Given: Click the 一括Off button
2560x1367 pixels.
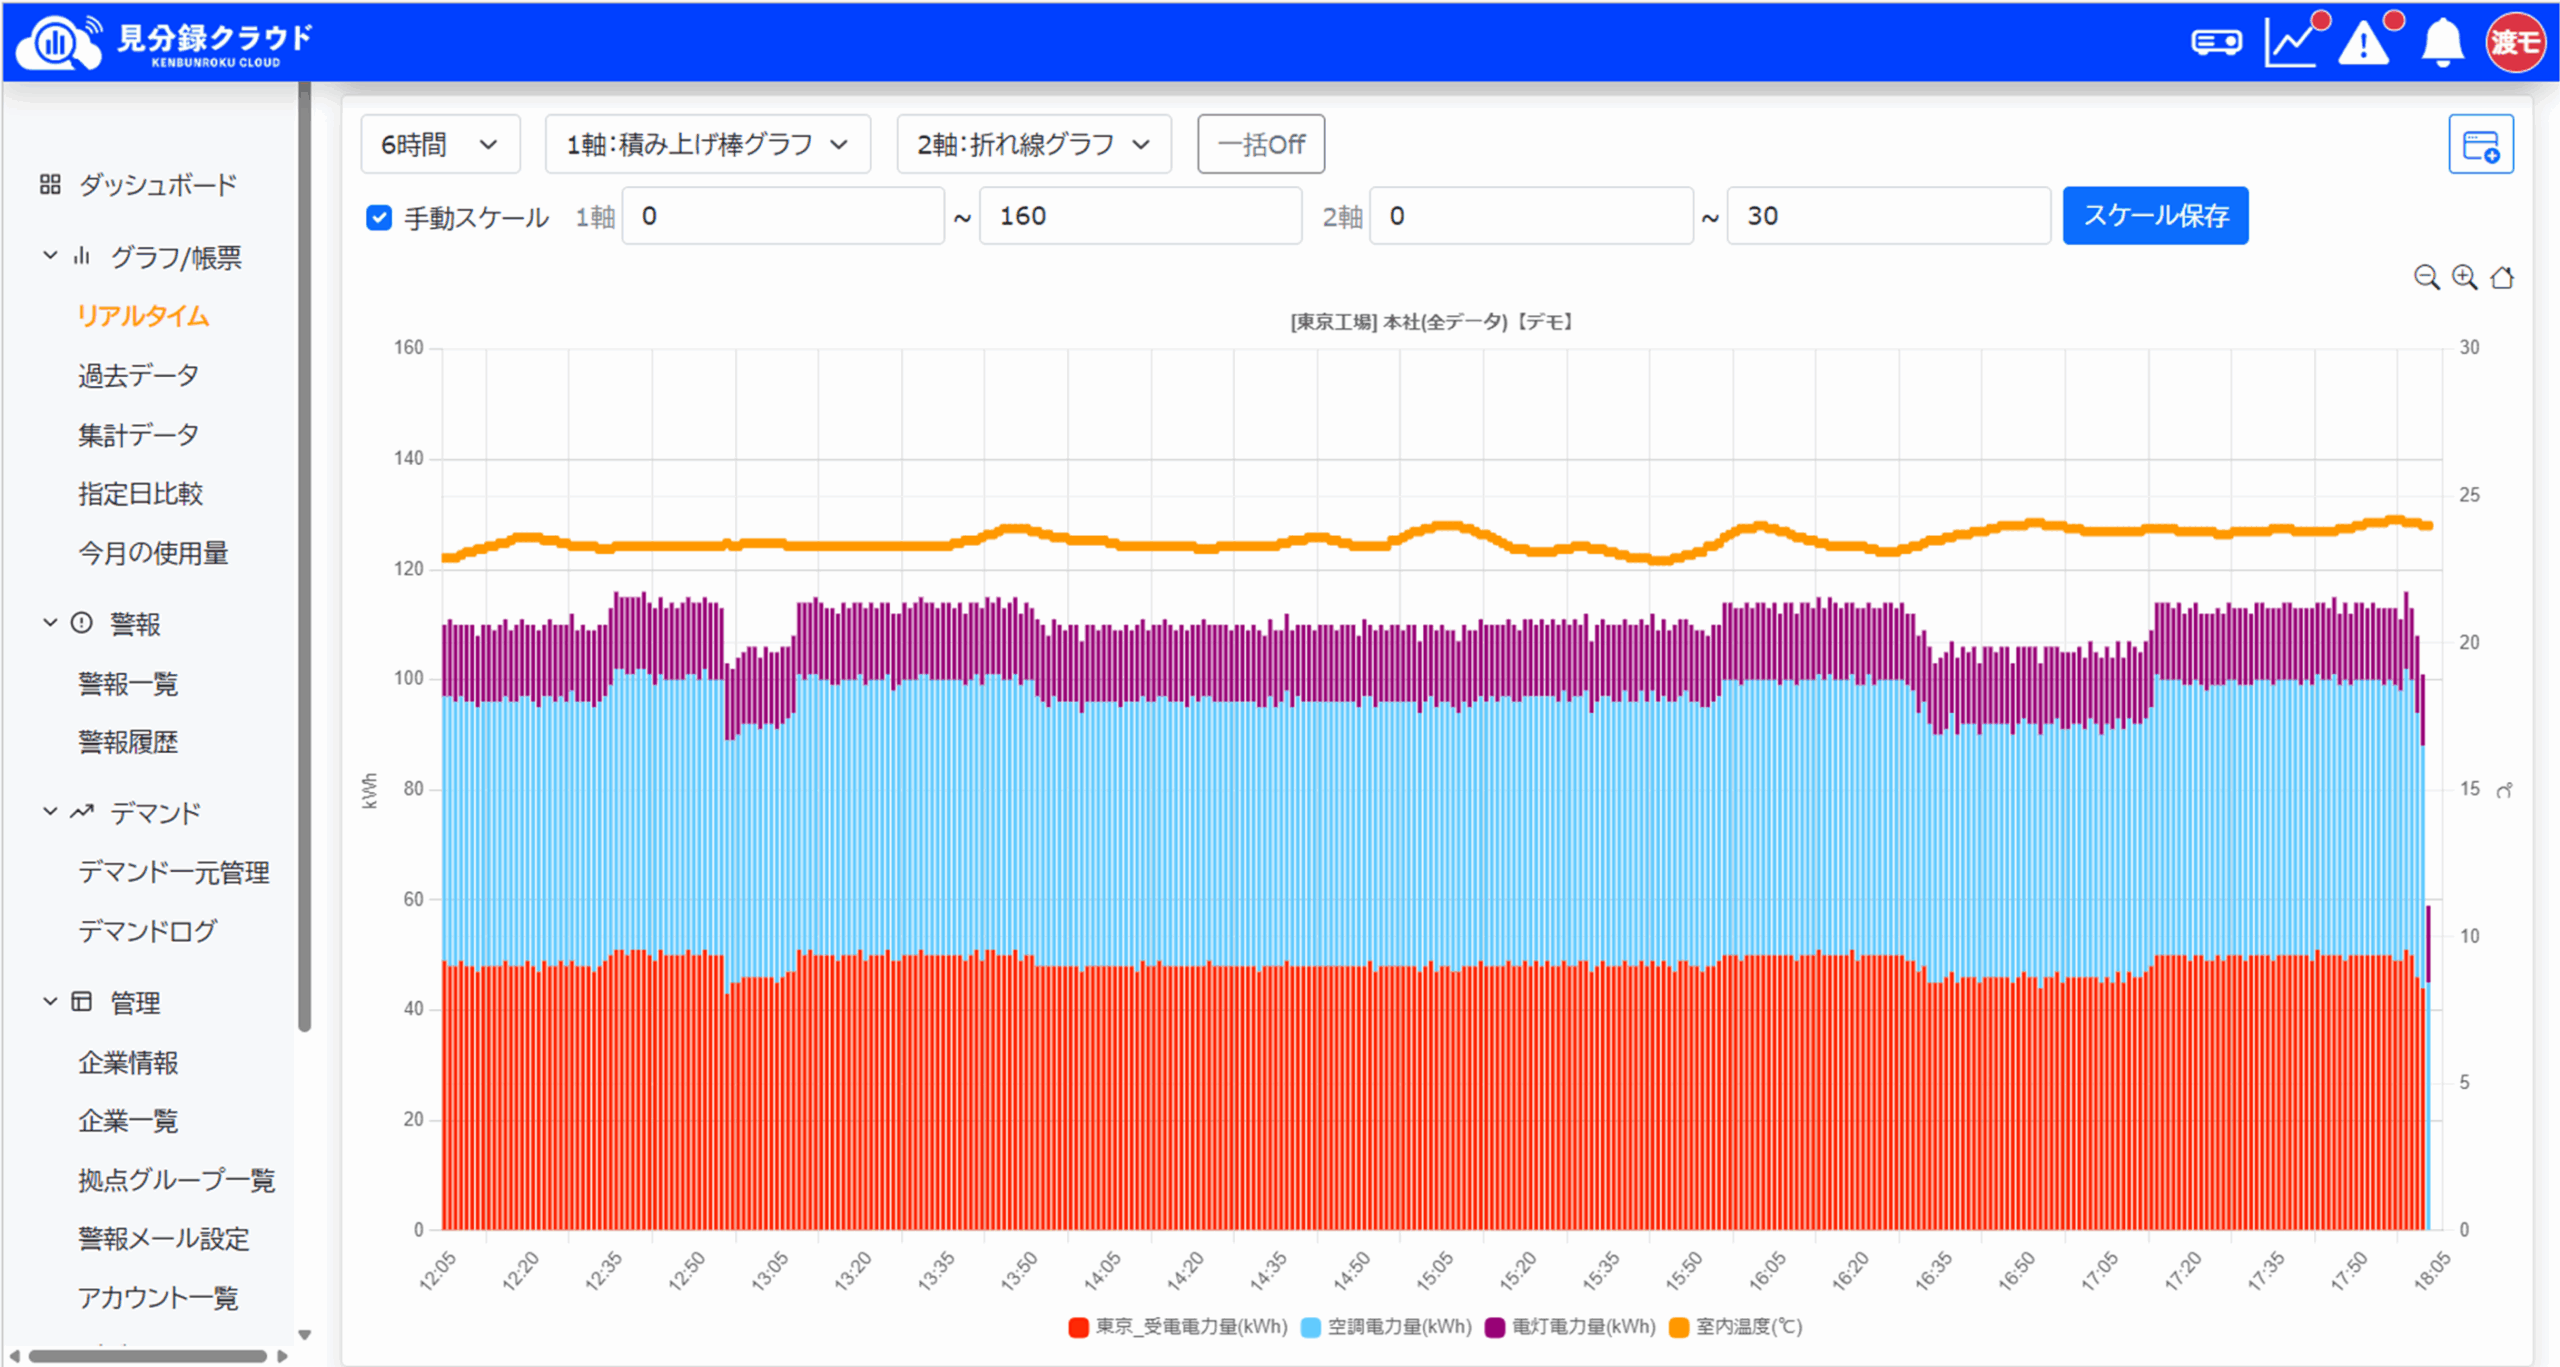Looking at the screenshot, I should 1260,145.
